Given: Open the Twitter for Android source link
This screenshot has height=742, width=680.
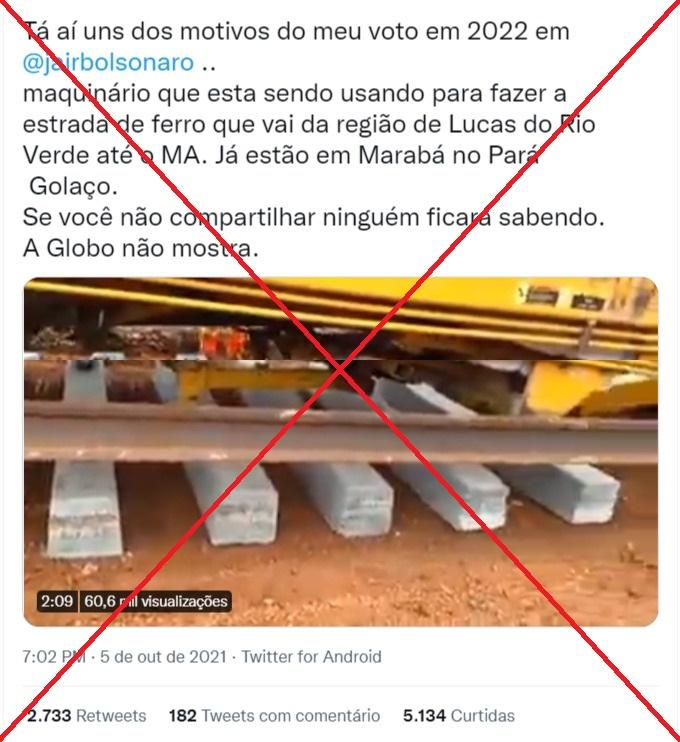Looking at the screenshot, I should 311,657.
